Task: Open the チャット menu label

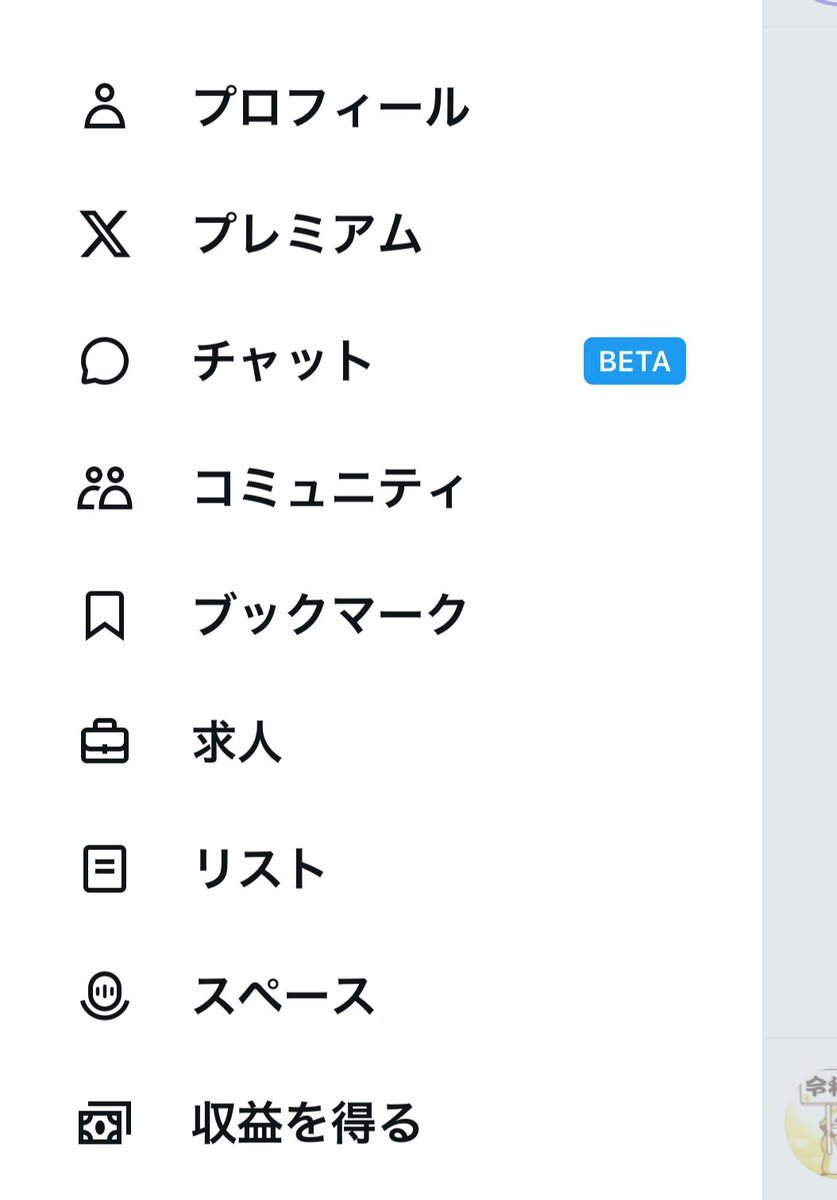Action: point(283,361)
